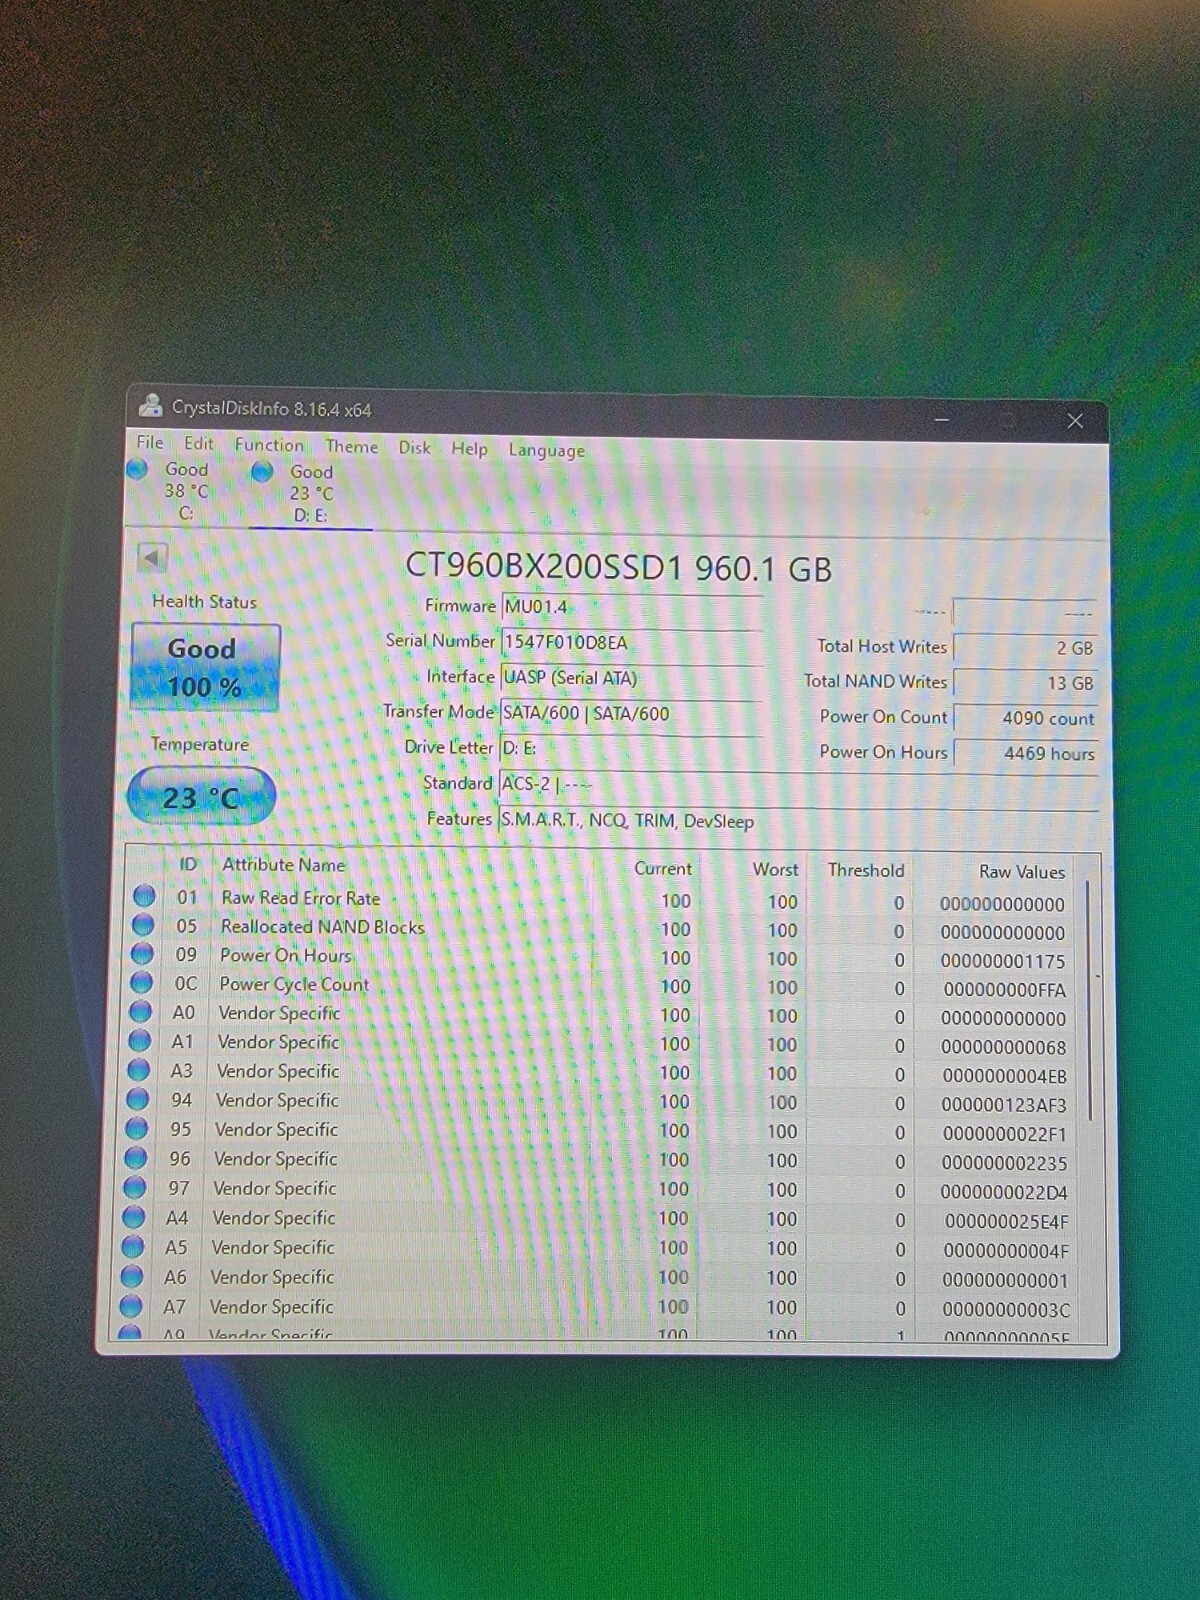The width and height of the screenshot is (1200, 1600).
Task: Click the CrystalDiskInfo title bar icon
Action: click(x=151, y=406)
